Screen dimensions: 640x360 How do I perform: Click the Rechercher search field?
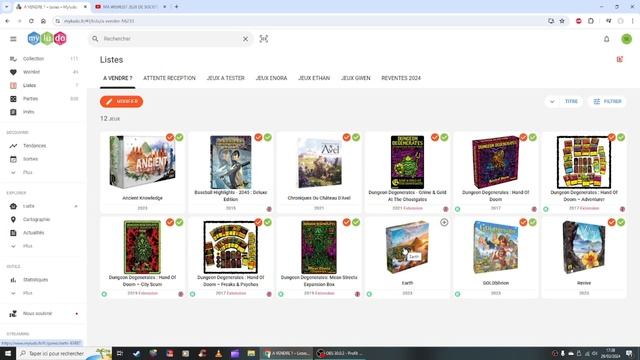point(170,39)
